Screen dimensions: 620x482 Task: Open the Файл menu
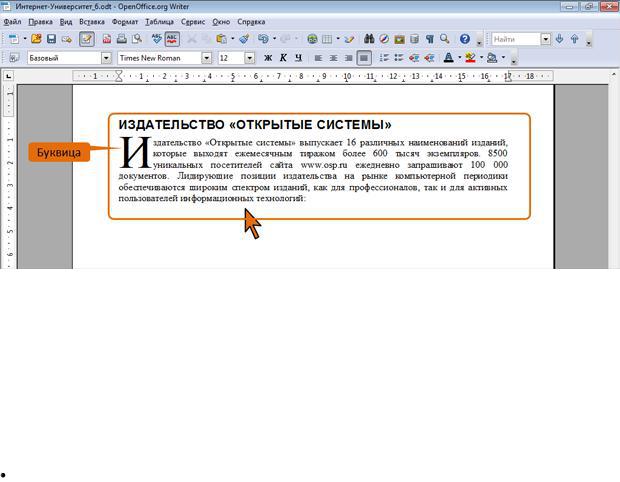tap(13, 22)
